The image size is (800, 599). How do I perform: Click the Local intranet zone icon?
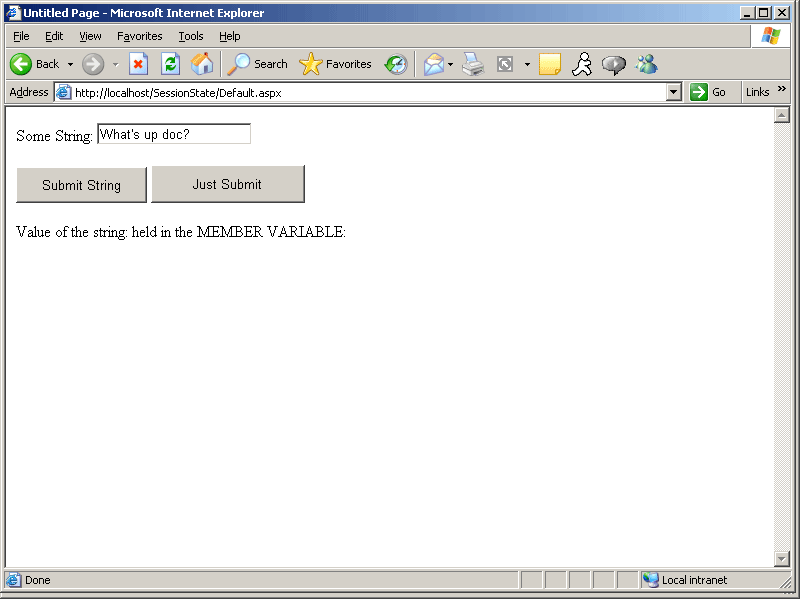click(651, 580)
